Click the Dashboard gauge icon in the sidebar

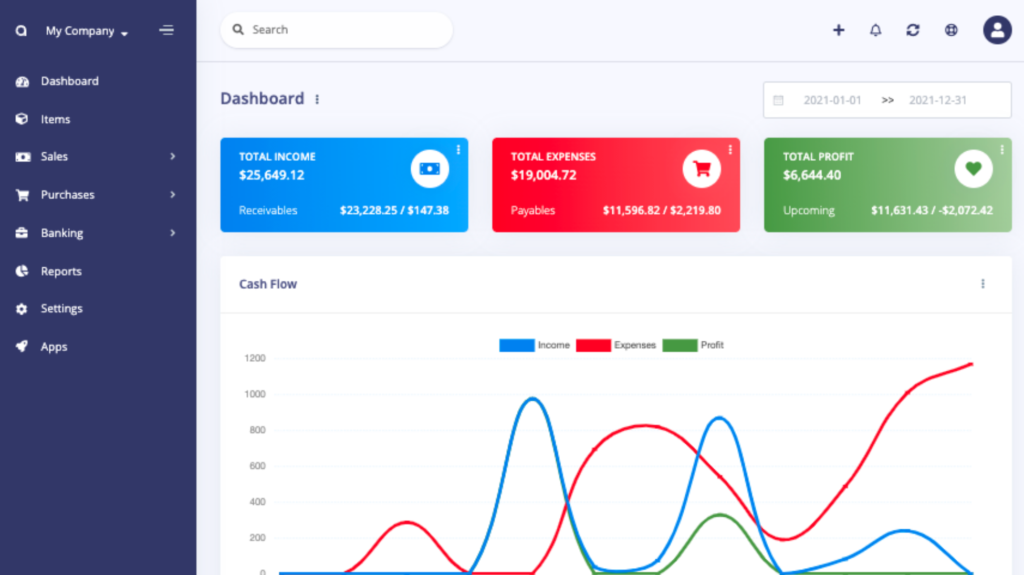22,82
